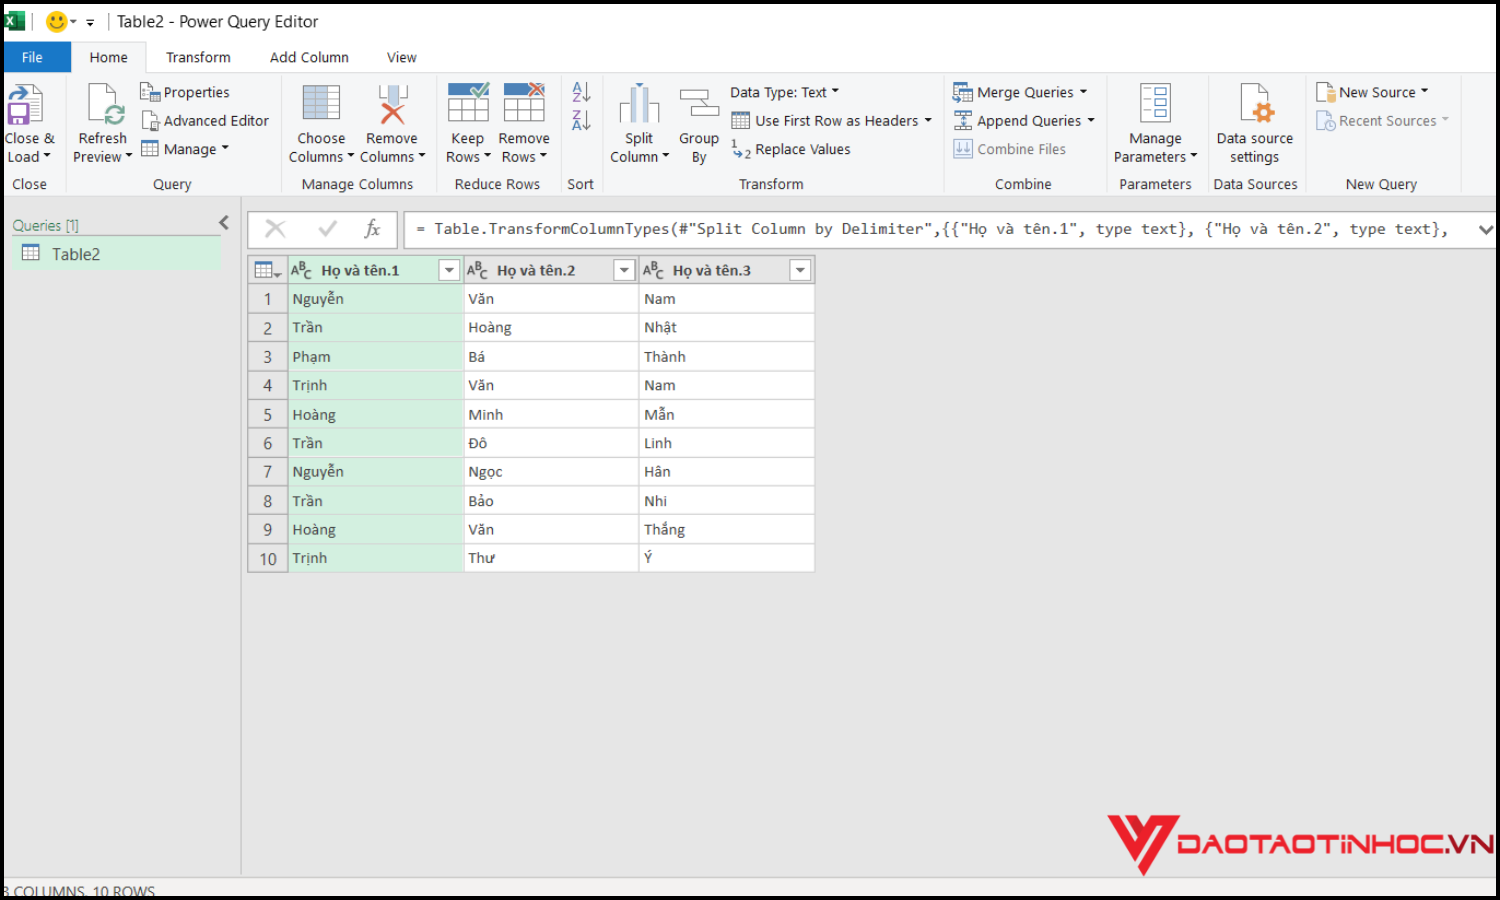The image size is (1500, 900).
Task: Click Use First Row as Headers
Action: (x=833, y=120)
